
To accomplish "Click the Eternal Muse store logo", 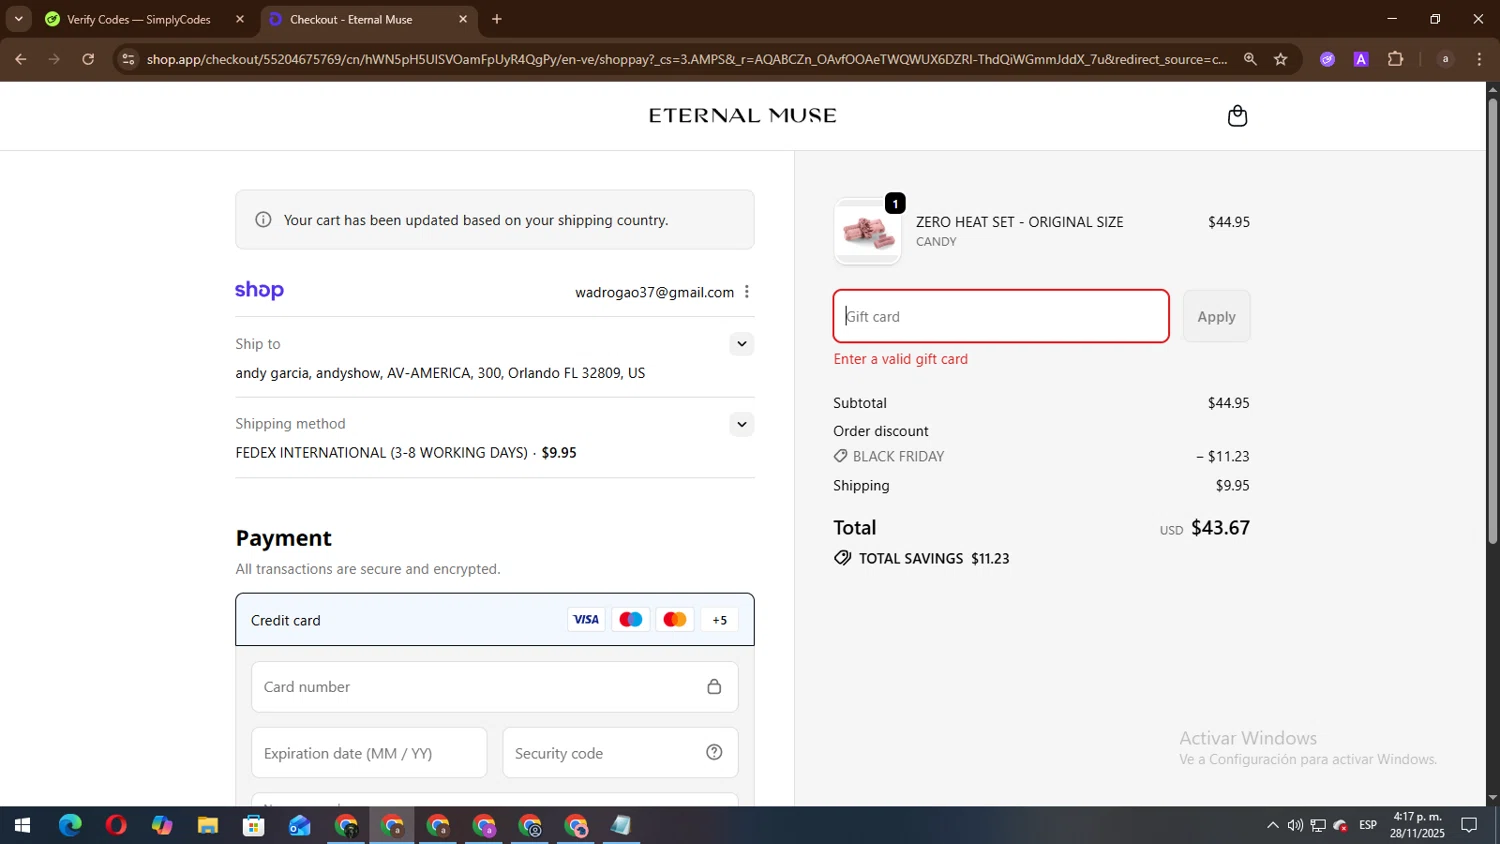I will tap(743, 116).
